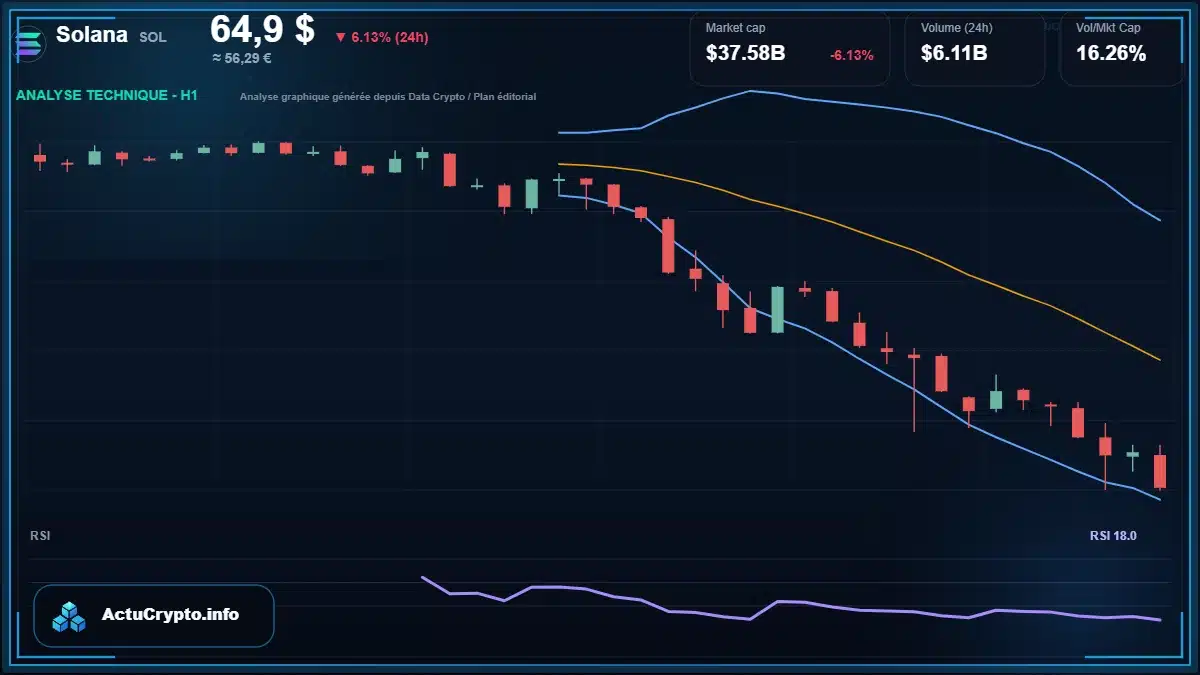Click the tall green candle mid-chart

pyautogui.click(x=777, y=309)
